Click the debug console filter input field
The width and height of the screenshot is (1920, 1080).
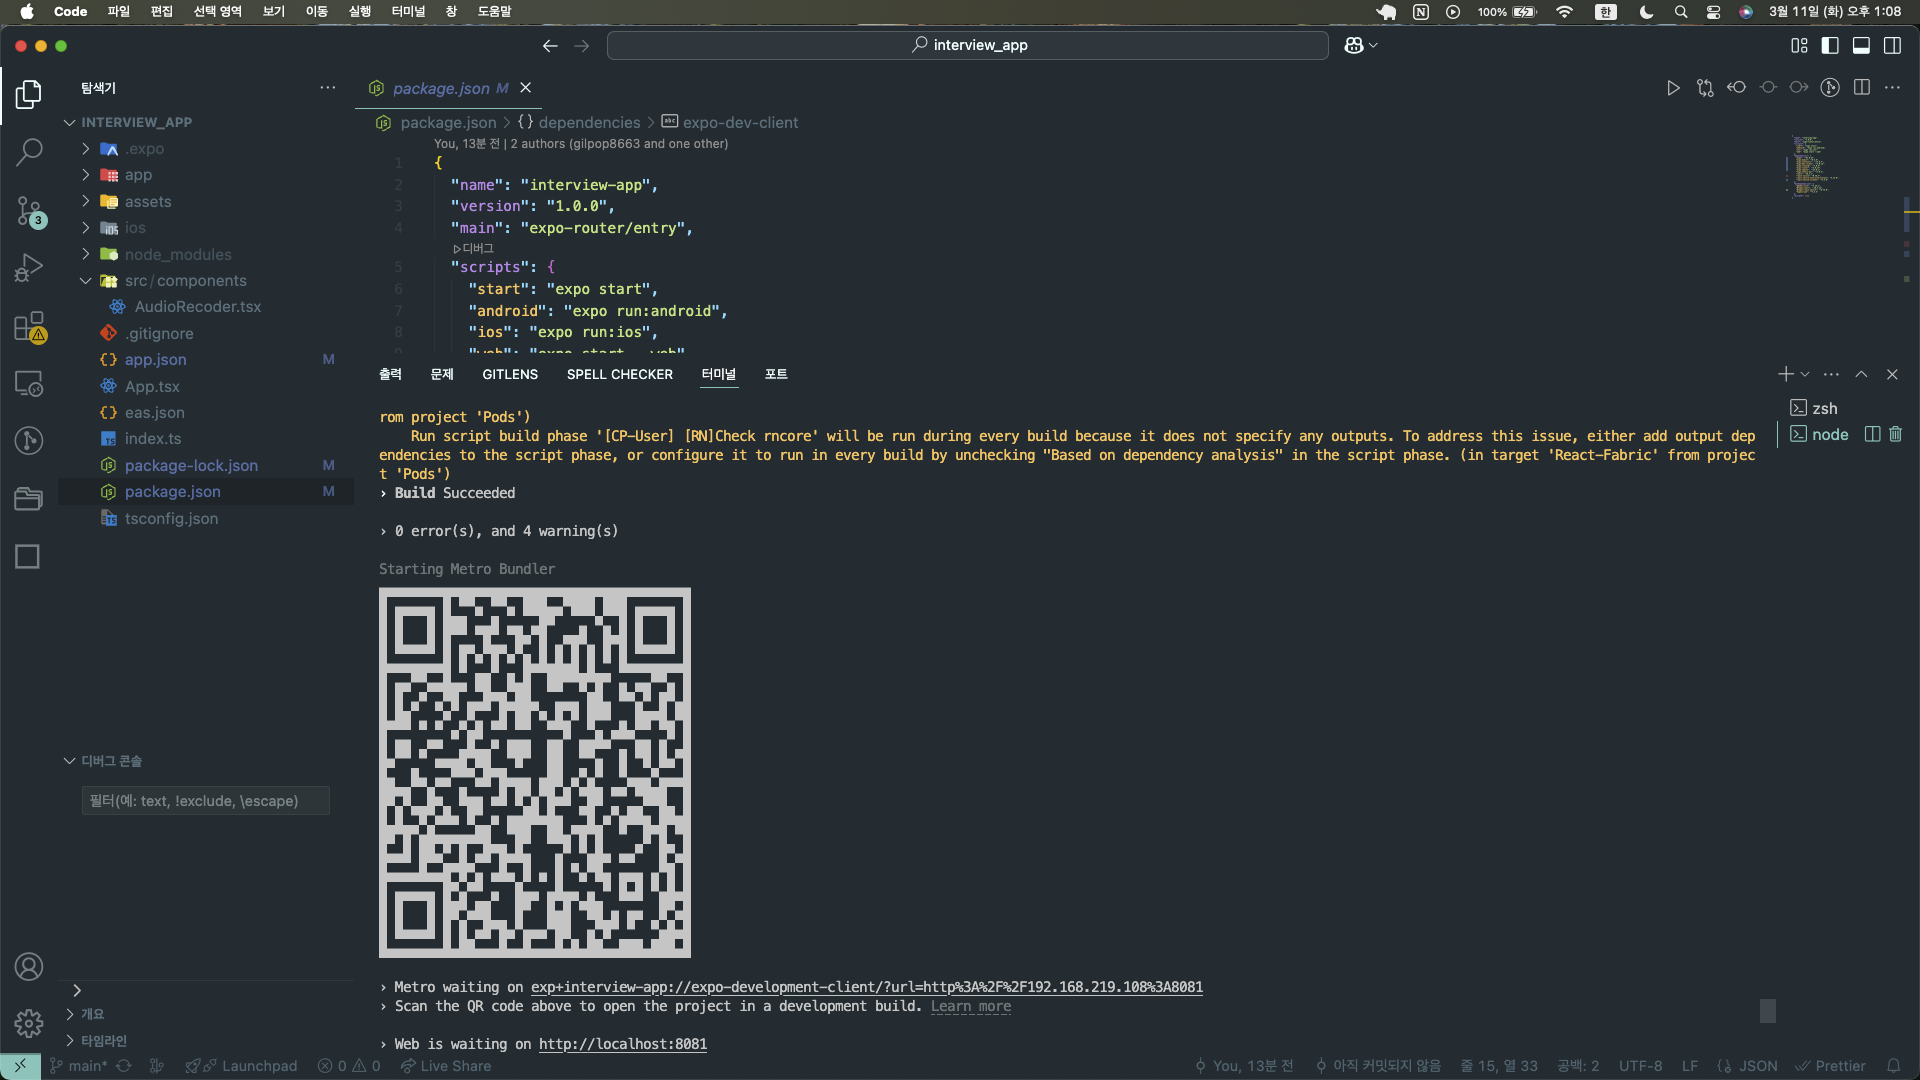pos(205,801)
